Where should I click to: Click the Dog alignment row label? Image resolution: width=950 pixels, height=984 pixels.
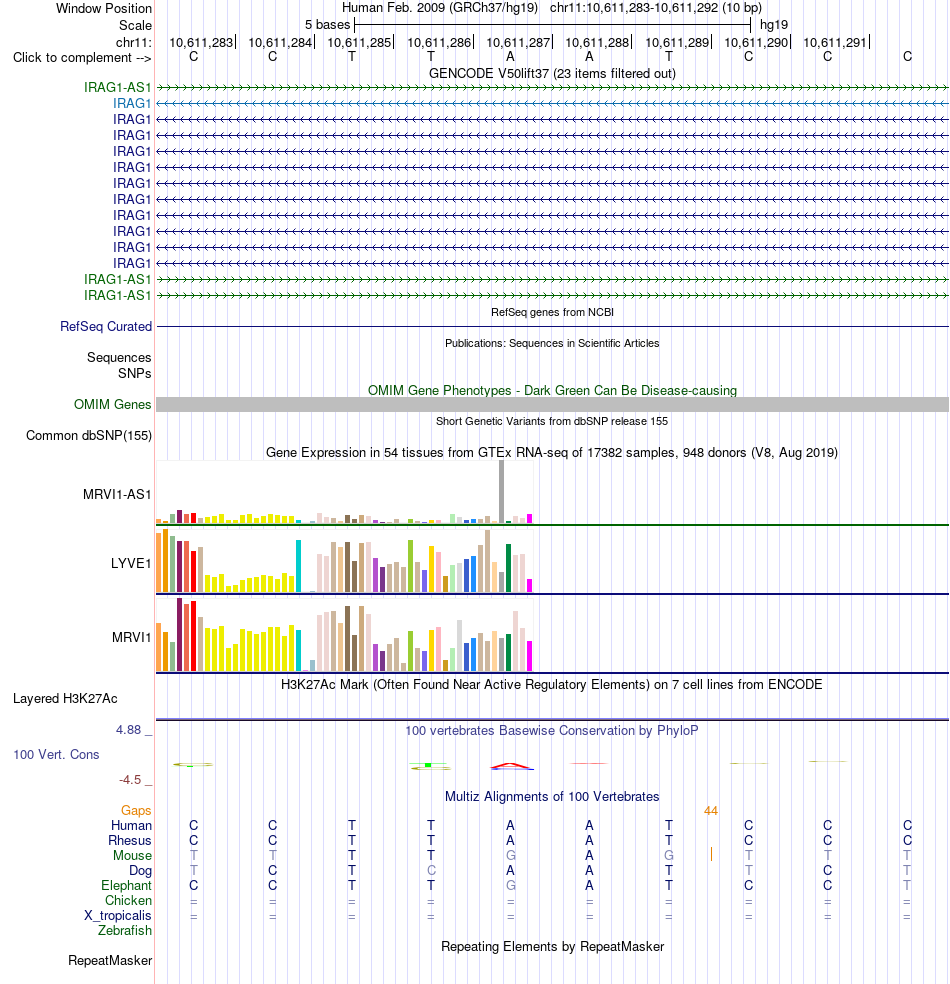[141, 871]
